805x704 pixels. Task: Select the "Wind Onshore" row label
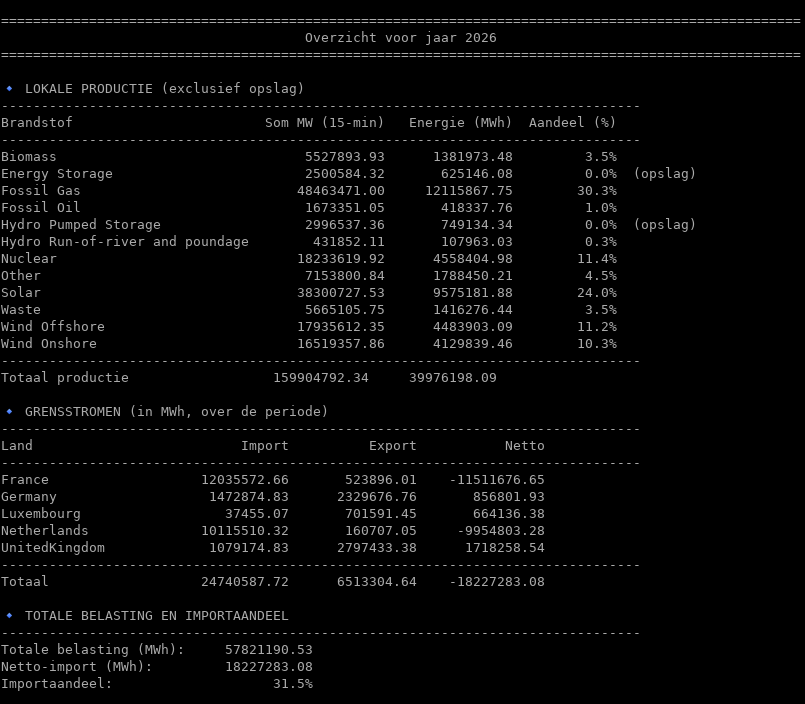pyautogui.click(x=49, y=344)
